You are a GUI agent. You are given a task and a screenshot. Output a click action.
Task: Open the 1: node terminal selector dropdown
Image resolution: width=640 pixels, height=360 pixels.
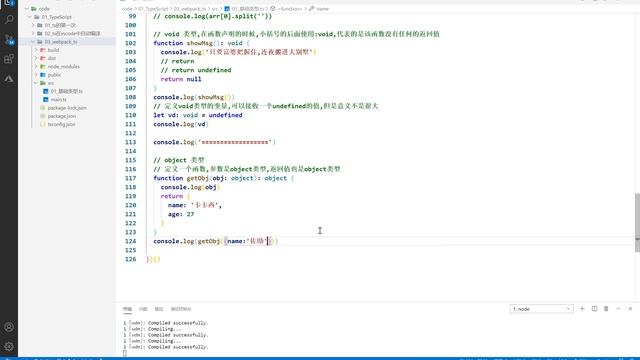coord(541,309)
